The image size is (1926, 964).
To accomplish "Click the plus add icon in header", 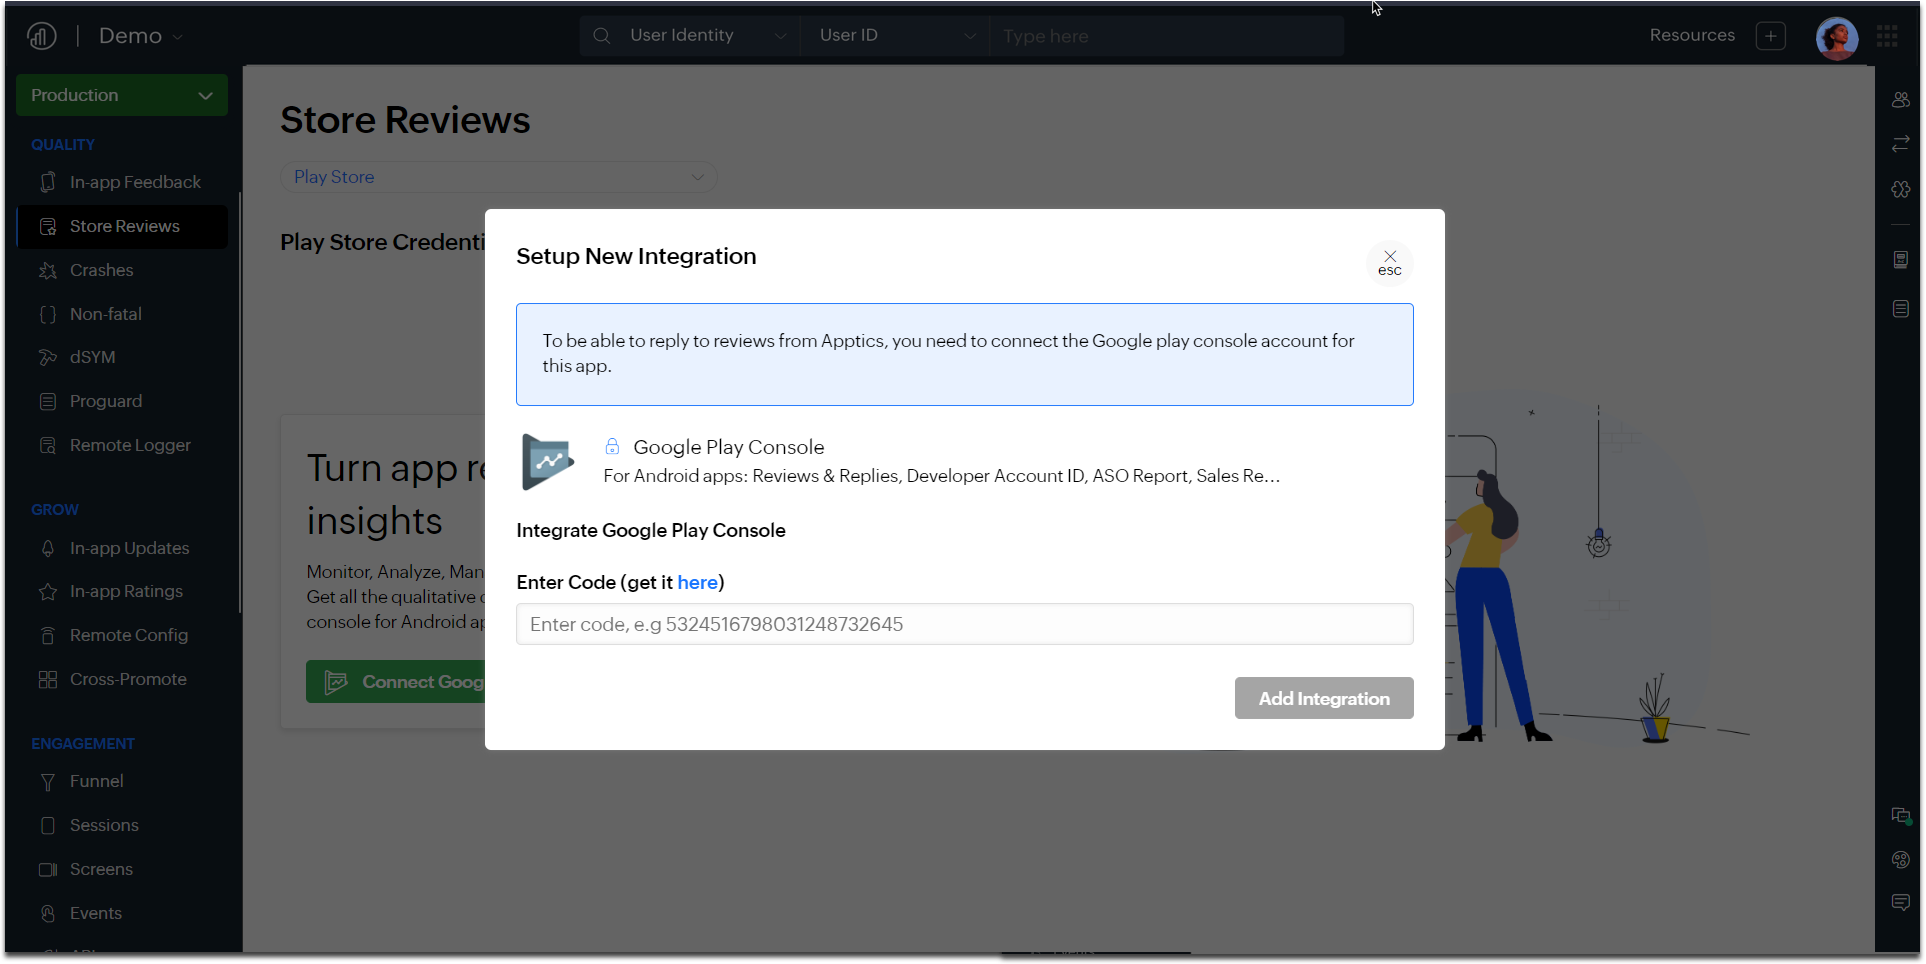I will (x=1770, y=36).
